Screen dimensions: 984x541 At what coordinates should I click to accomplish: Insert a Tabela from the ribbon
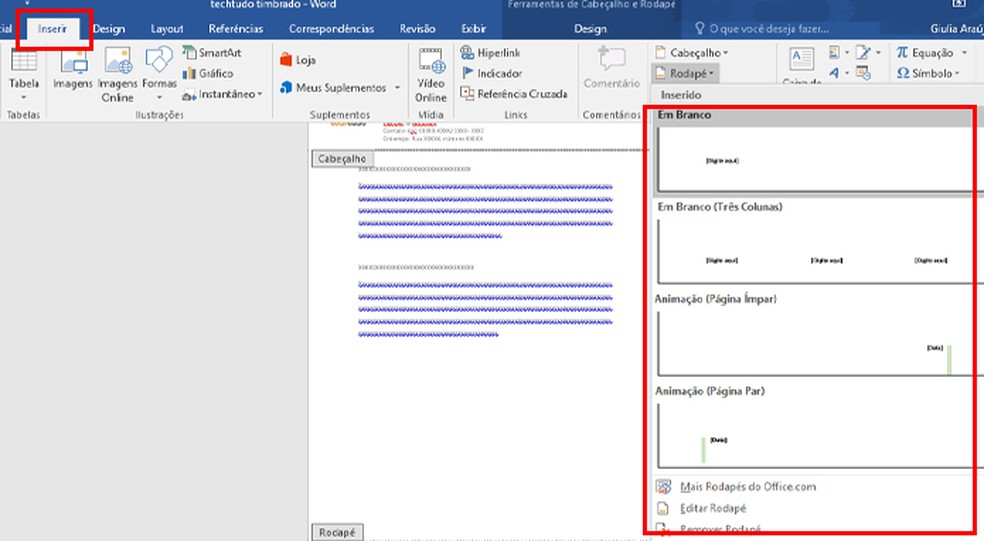tap(24, 74)
